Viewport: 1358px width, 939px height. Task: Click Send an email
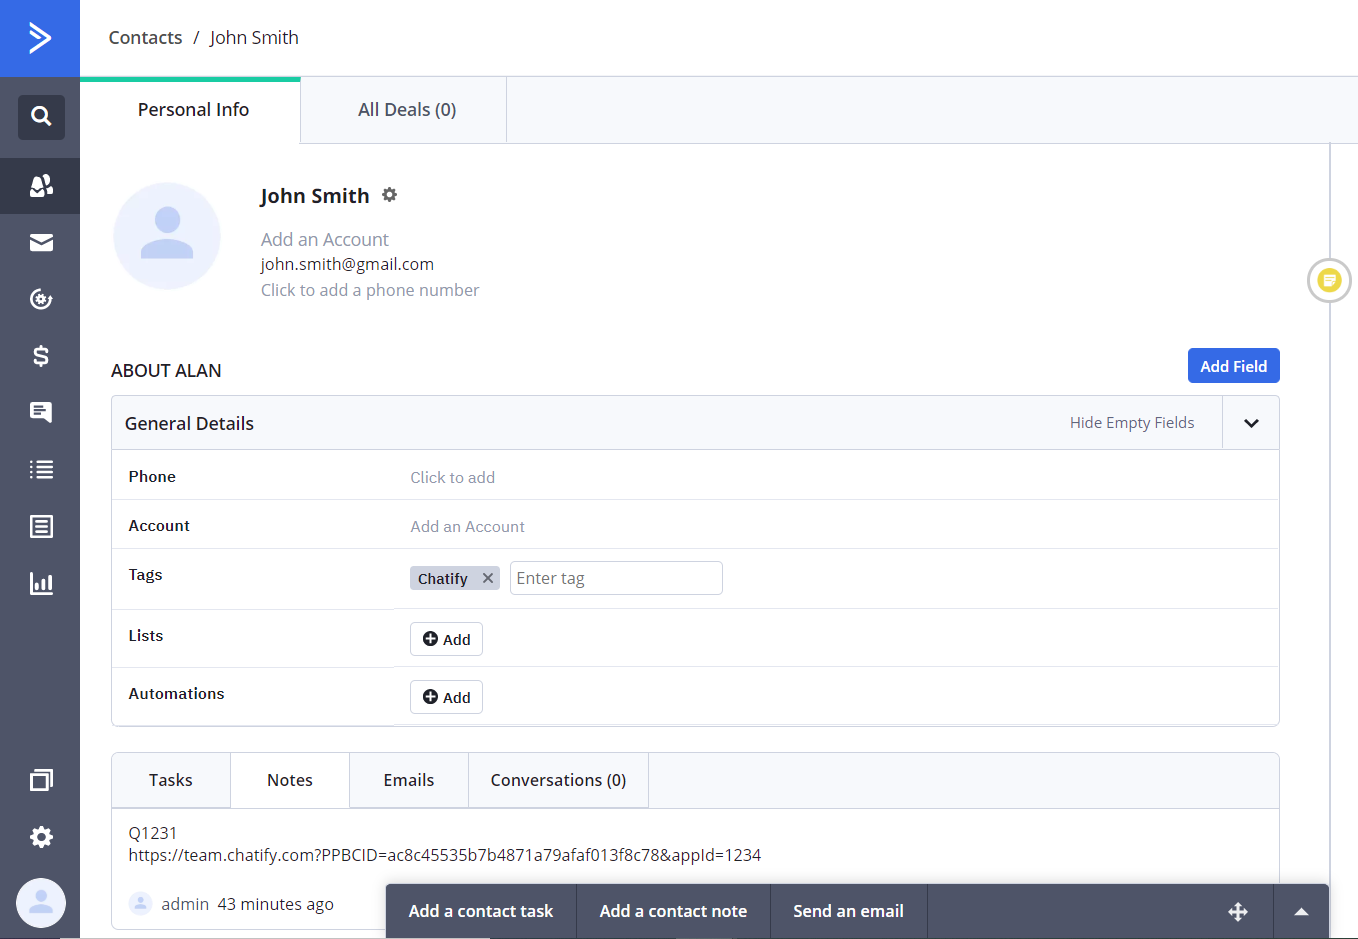(x=848, y=911)
